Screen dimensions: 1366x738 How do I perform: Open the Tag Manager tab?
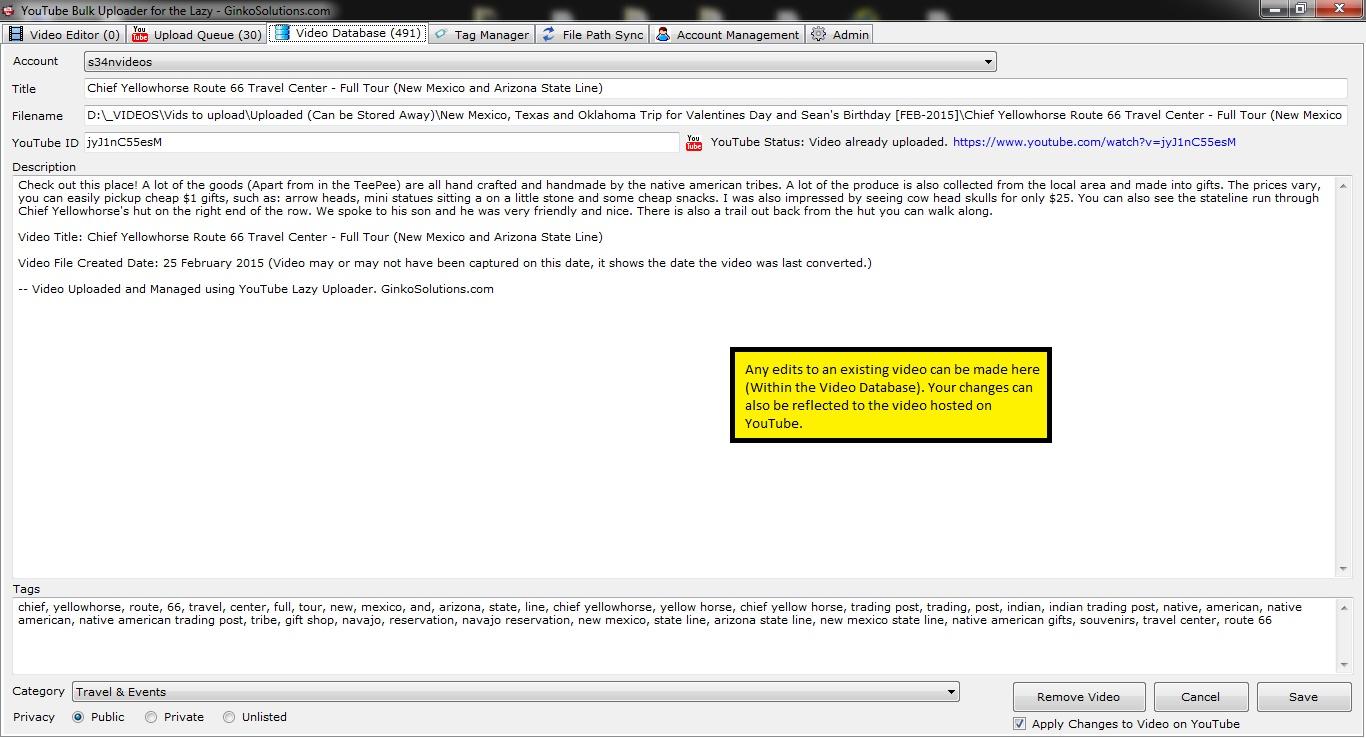tap(482, 34)
